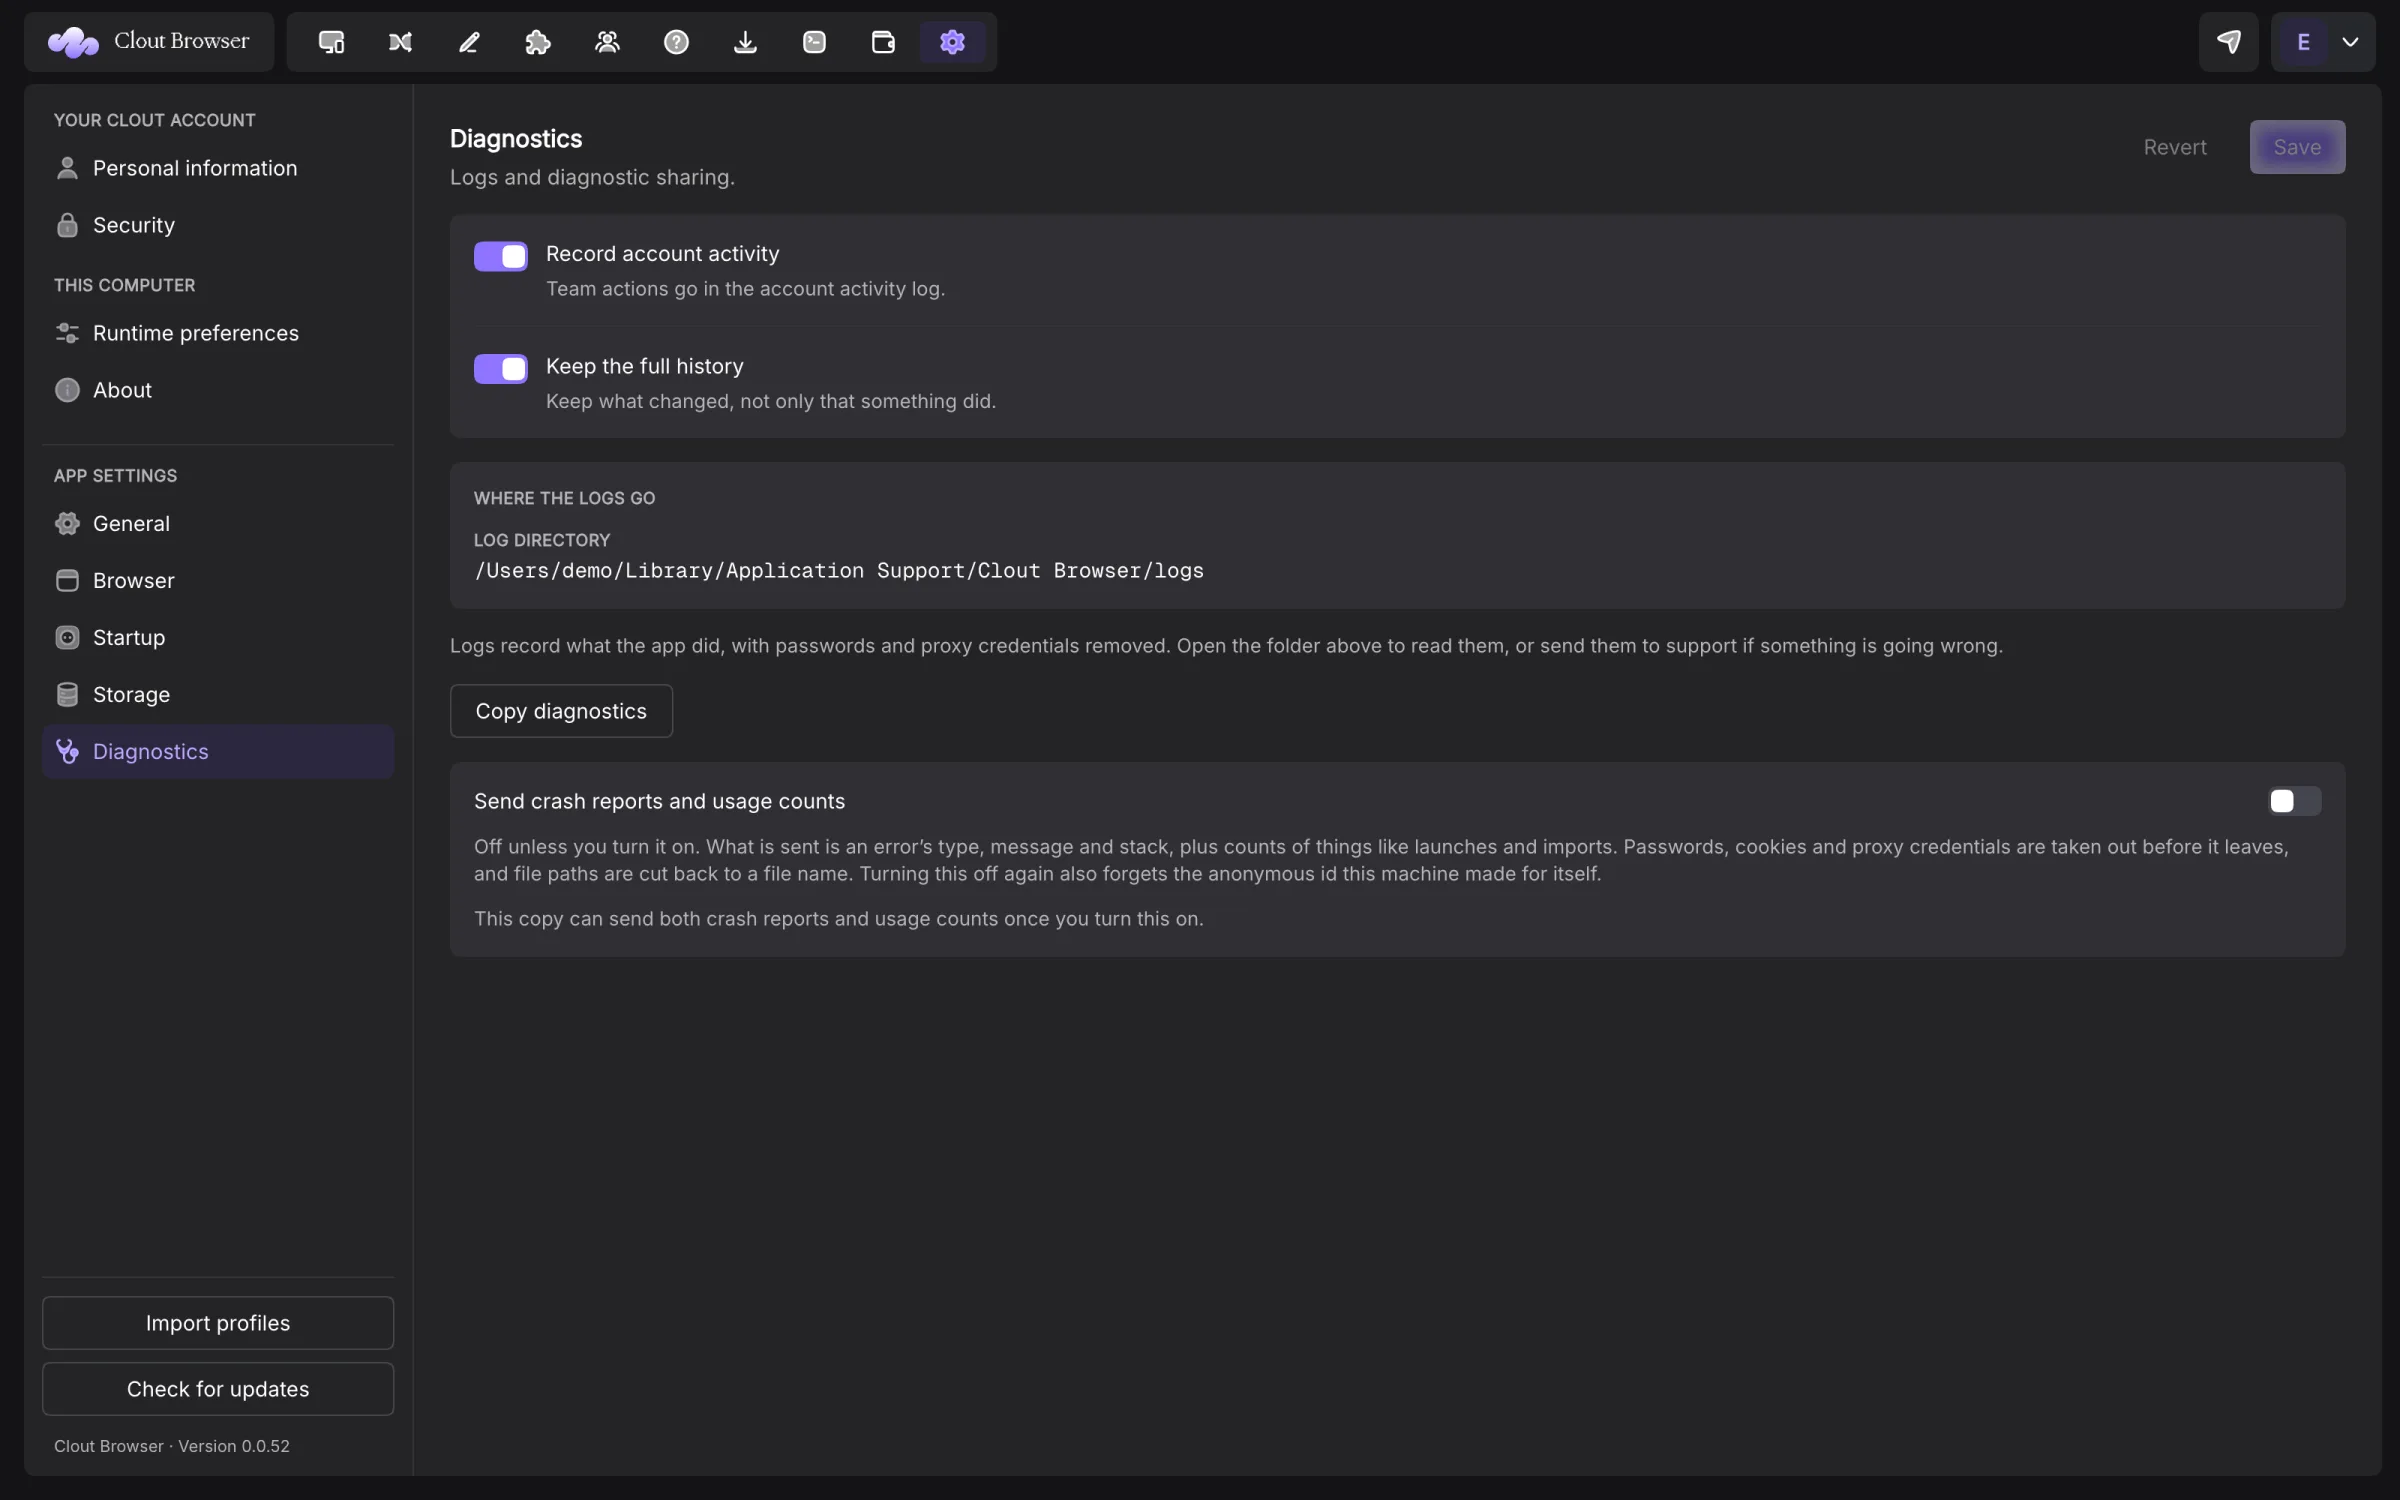The image size is (2400, 1500).
Task: Click the paper plane send icon
Action: pyautogui.click(x=2228, y=42)
